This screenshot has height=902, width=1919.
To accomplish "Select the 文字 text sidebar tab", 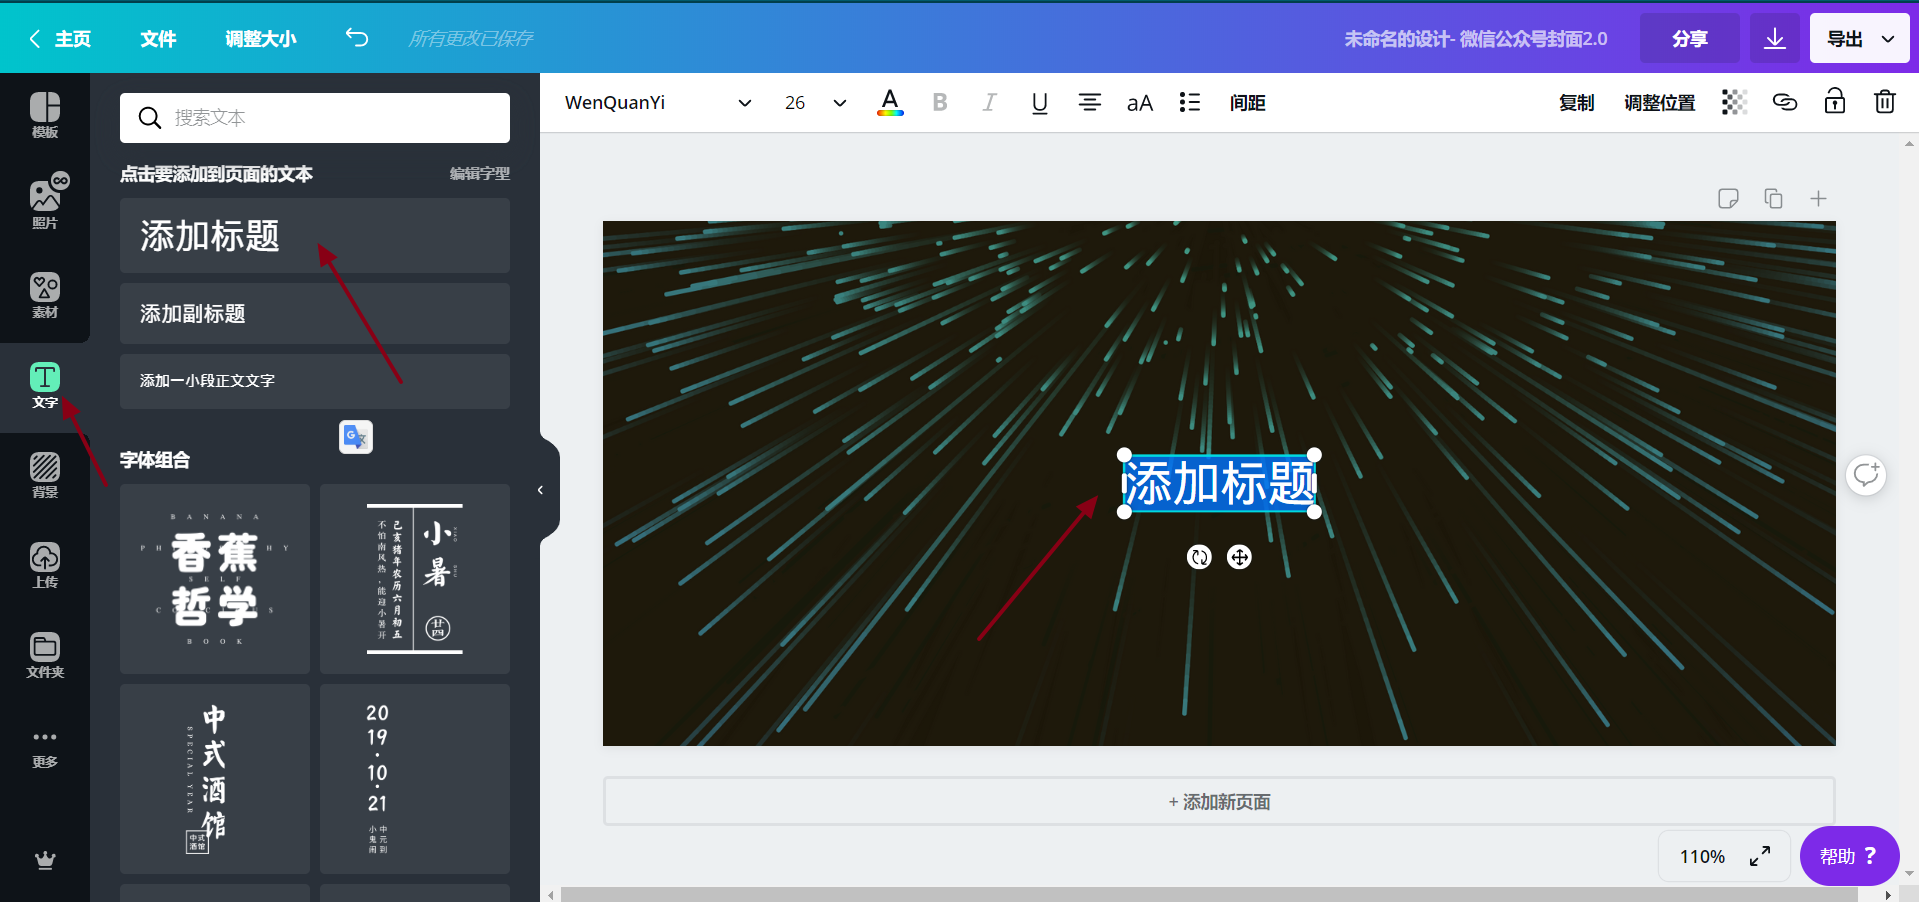I will click(45, 386).
